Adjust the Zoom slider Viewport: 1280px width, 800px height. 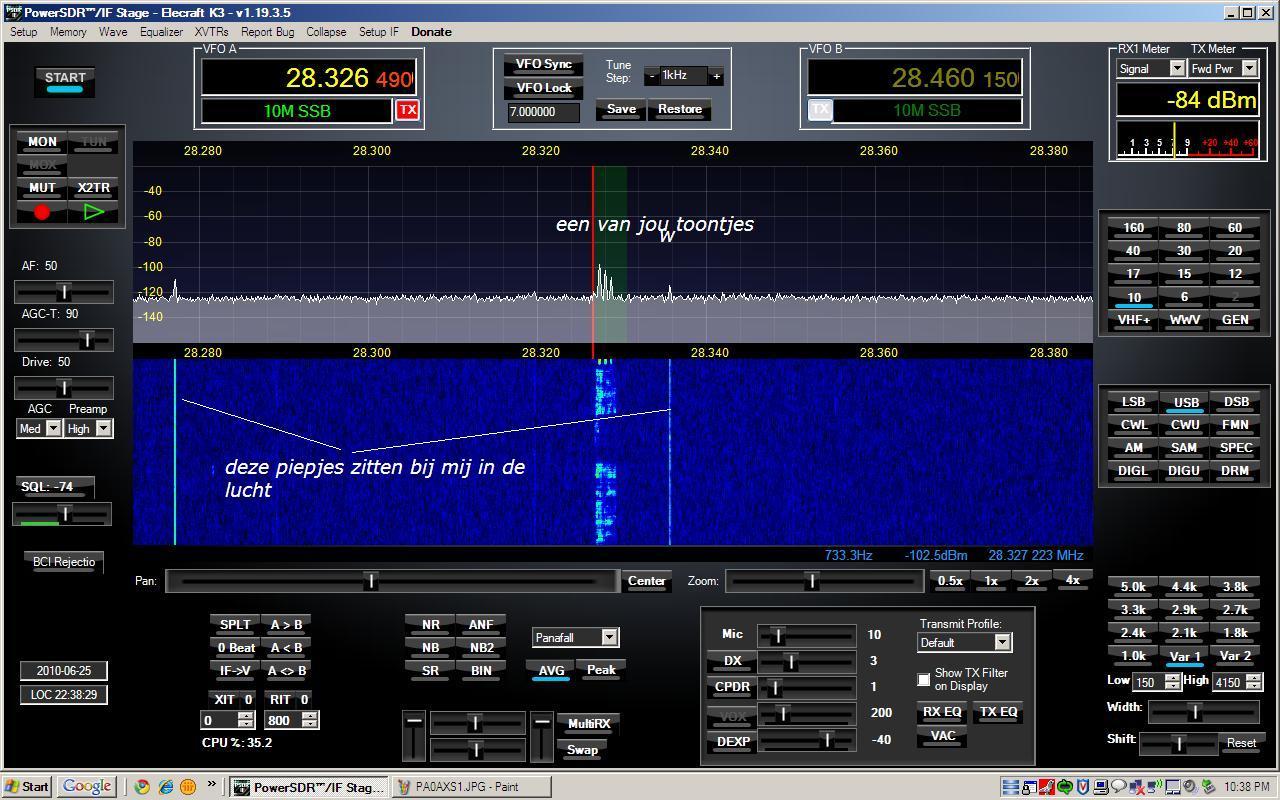[x=824, y=581]
